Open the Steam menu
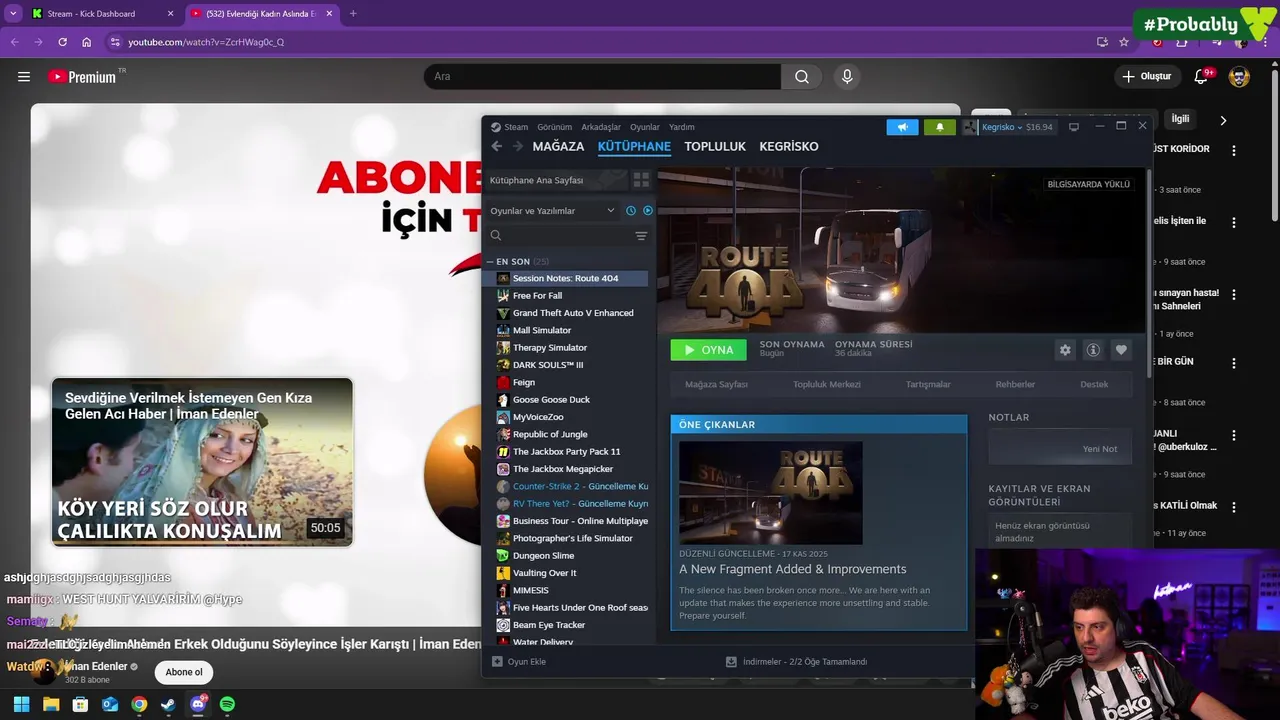 pos(509,127)
